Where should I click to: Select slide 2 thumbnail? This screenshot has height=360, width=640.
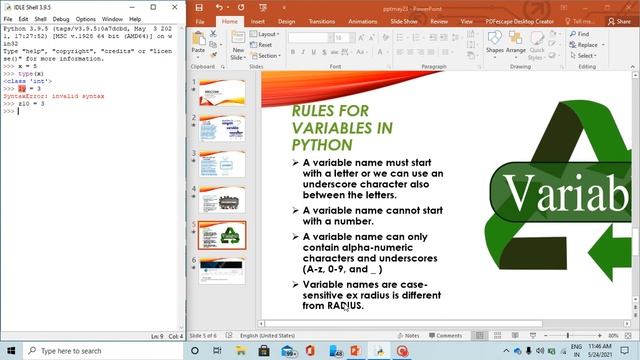222,128
